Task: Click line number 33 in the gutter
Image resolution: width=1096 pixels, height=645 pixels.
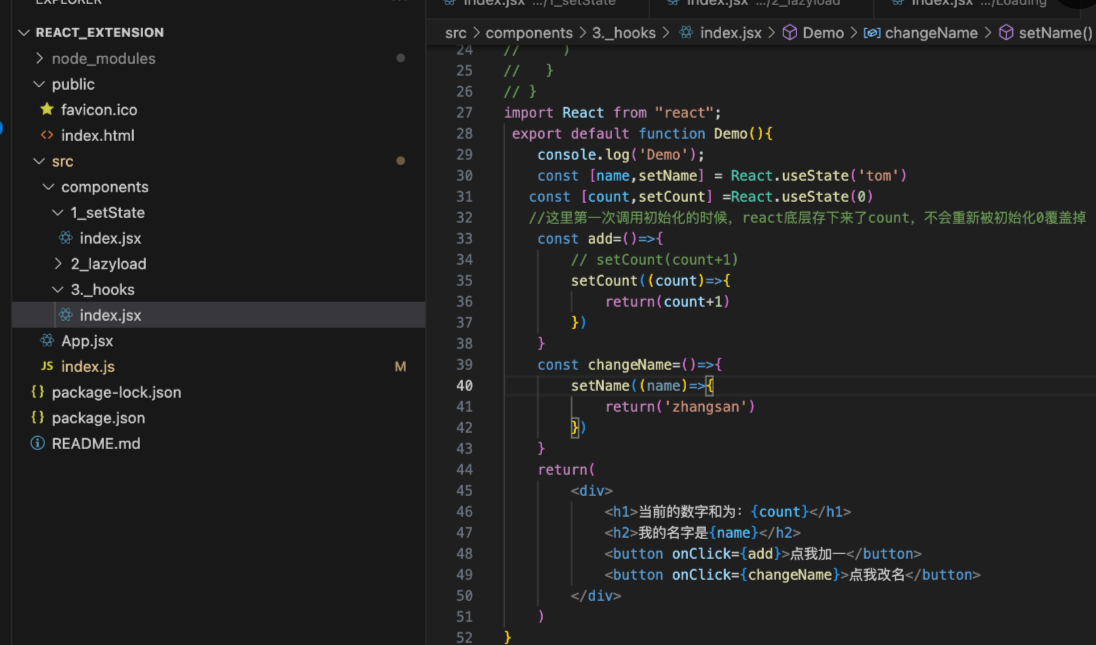Action: pyautogui.click(x=464, y=239)
